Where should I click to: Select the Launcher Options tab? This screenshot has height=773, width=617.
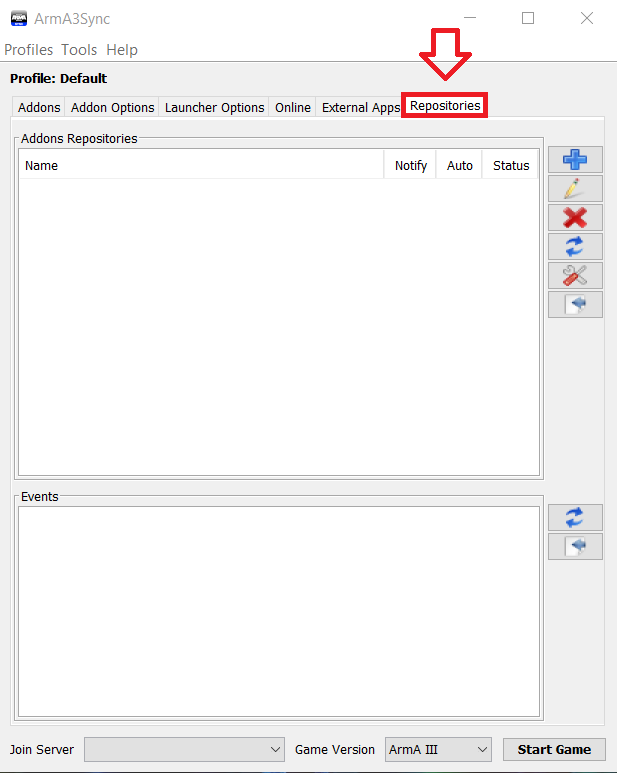point(214,107)
